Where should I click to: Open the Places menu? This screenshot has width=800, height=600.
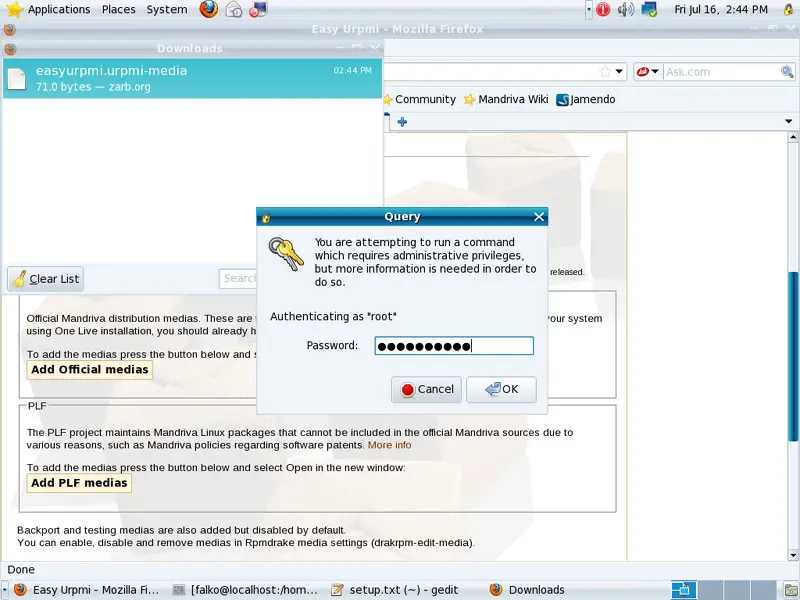click(118, 9)
